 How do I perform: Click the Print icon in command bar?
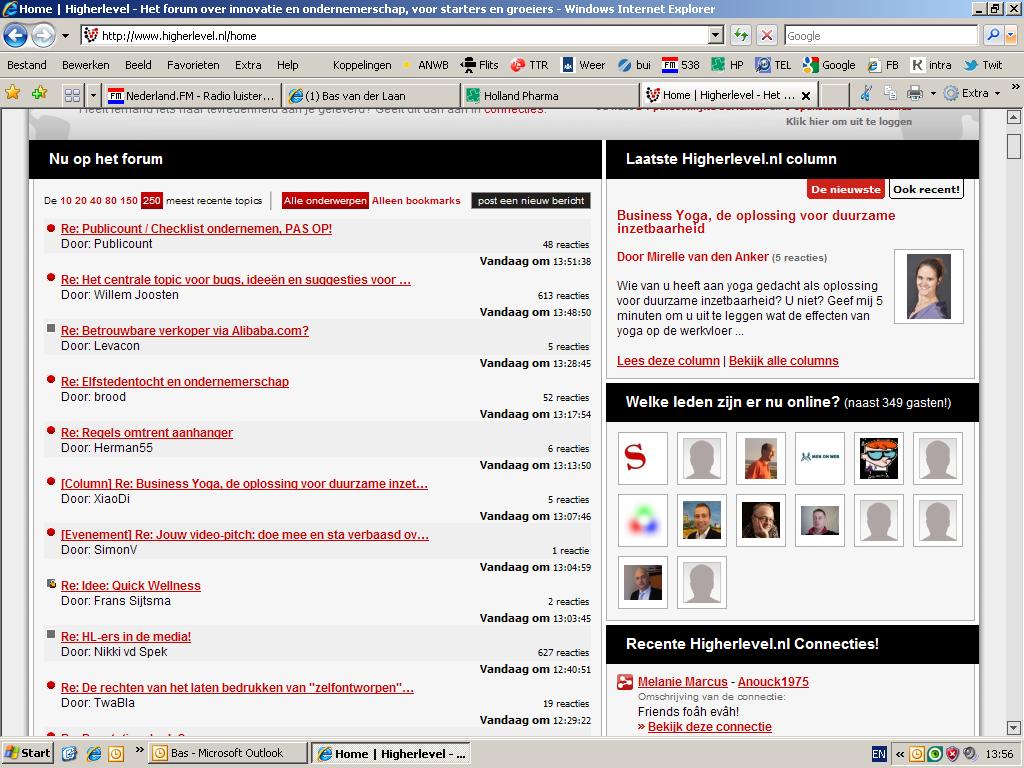(x=914, y=93)
